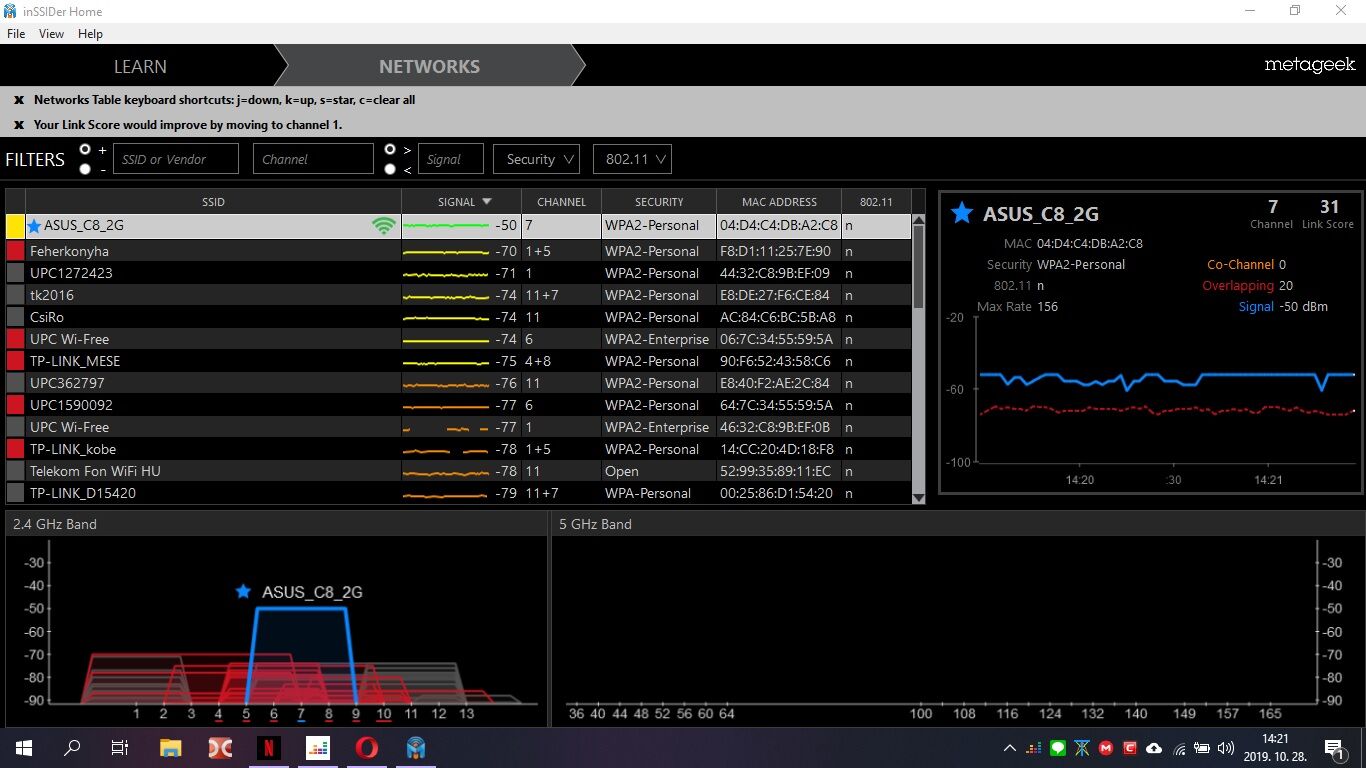Select the CsiRo network row
The width and height of the screenshot is (1366, 768).
point(459,317)
